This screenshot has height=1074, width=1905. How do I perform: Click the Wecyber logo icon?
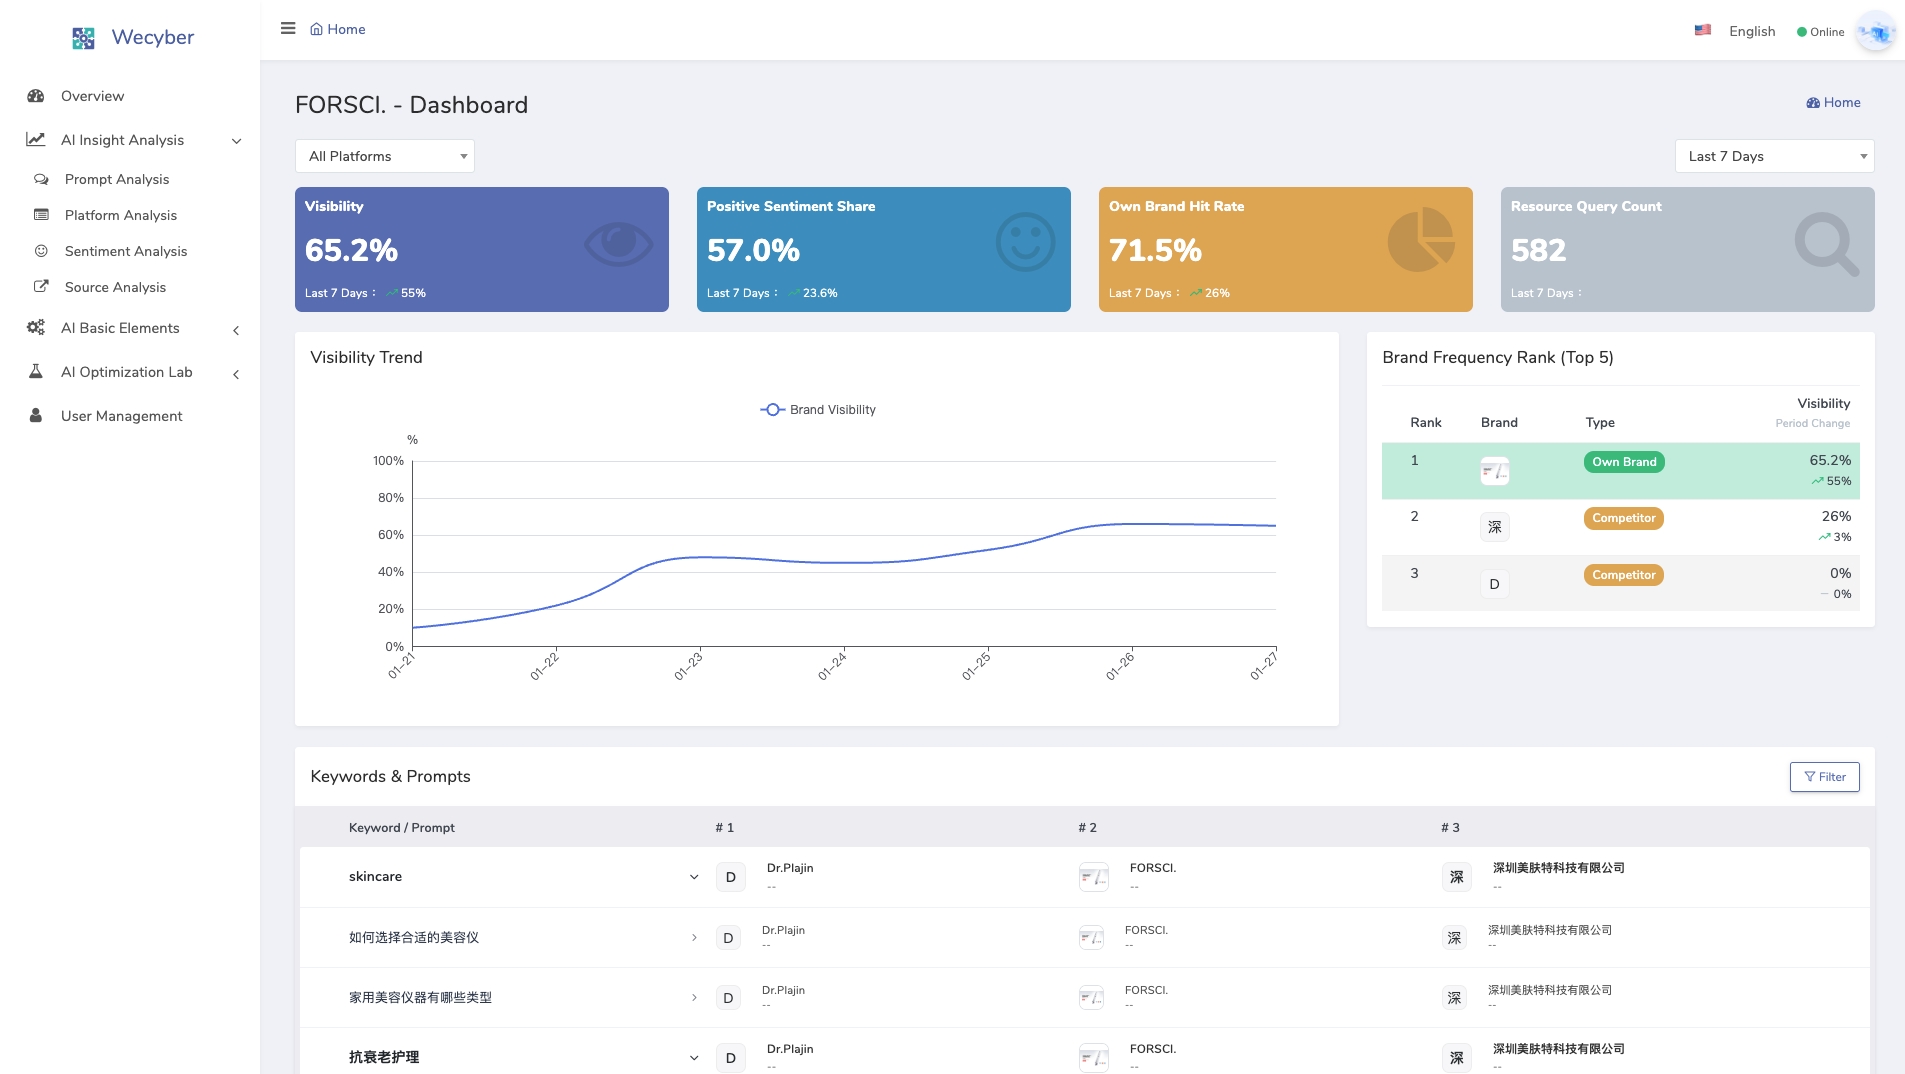(84, 38)
